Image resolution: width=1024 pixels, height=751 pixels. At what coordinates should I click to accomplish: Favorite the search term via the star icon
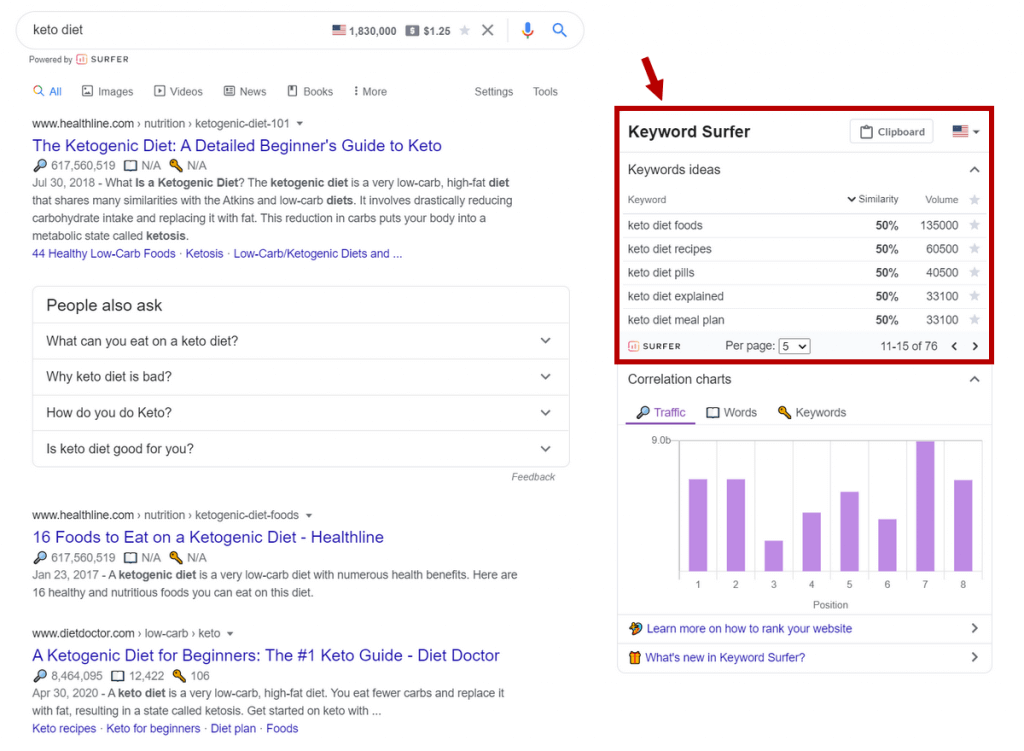(x=464, y=29)
